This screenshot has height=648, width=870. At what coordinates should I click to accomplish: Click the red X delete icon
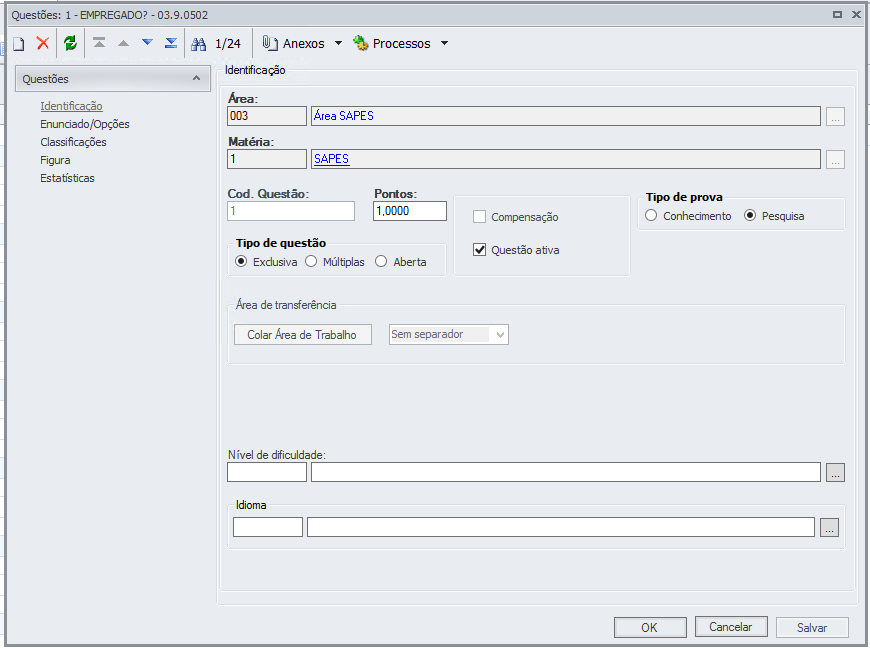tap(43, 44)
